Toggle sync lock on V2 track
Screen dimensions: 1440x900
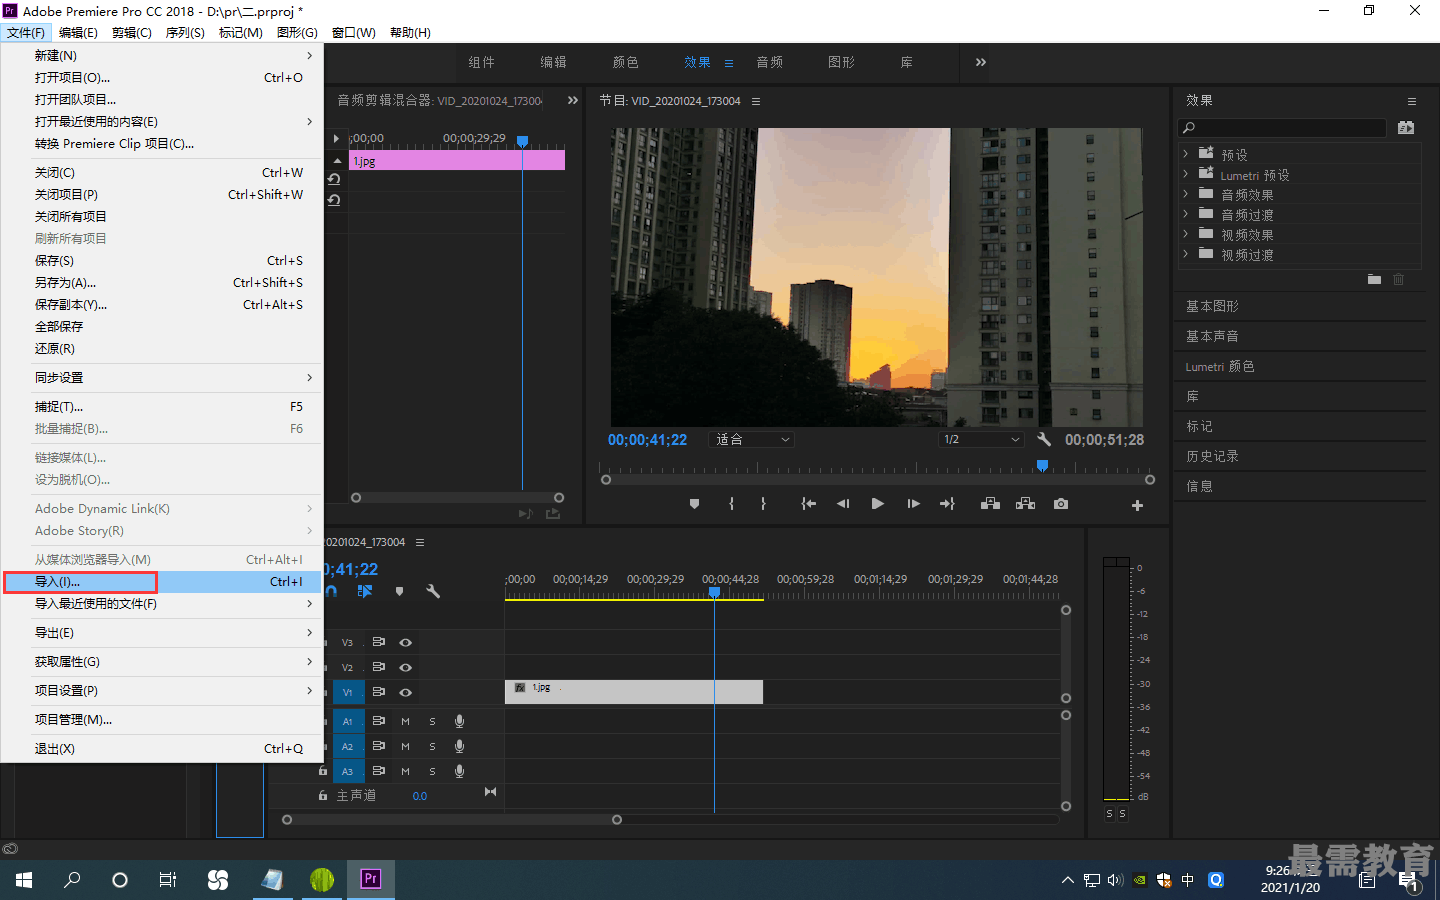379,667
